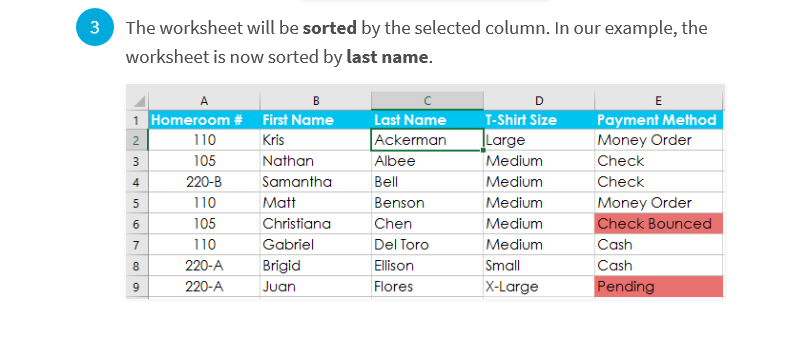The width and height of the screenshot is (810, 362).
Task: Select column C header
Action: [x=427, y=101]
